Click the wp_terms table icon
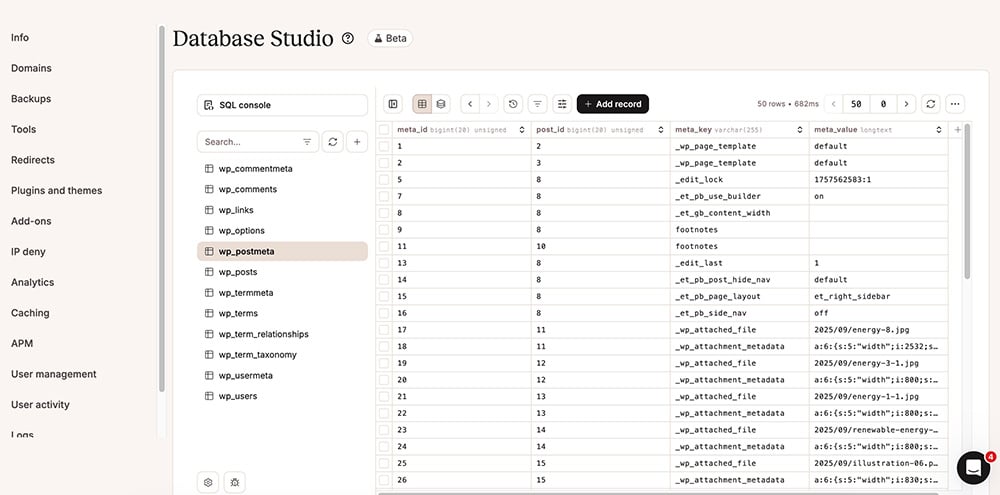The height and width of the screenshot is (495, 1000). click(x=209, y=313)
